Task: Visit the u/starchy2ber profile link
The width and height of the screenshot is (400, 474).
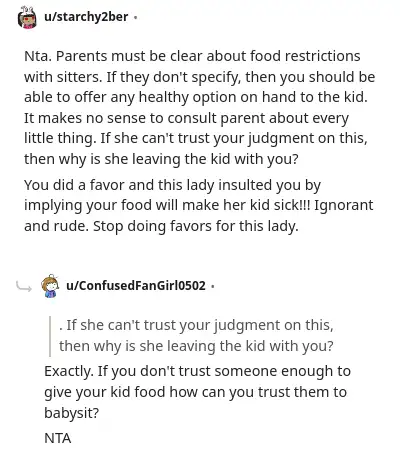Action: pos(86,17)
